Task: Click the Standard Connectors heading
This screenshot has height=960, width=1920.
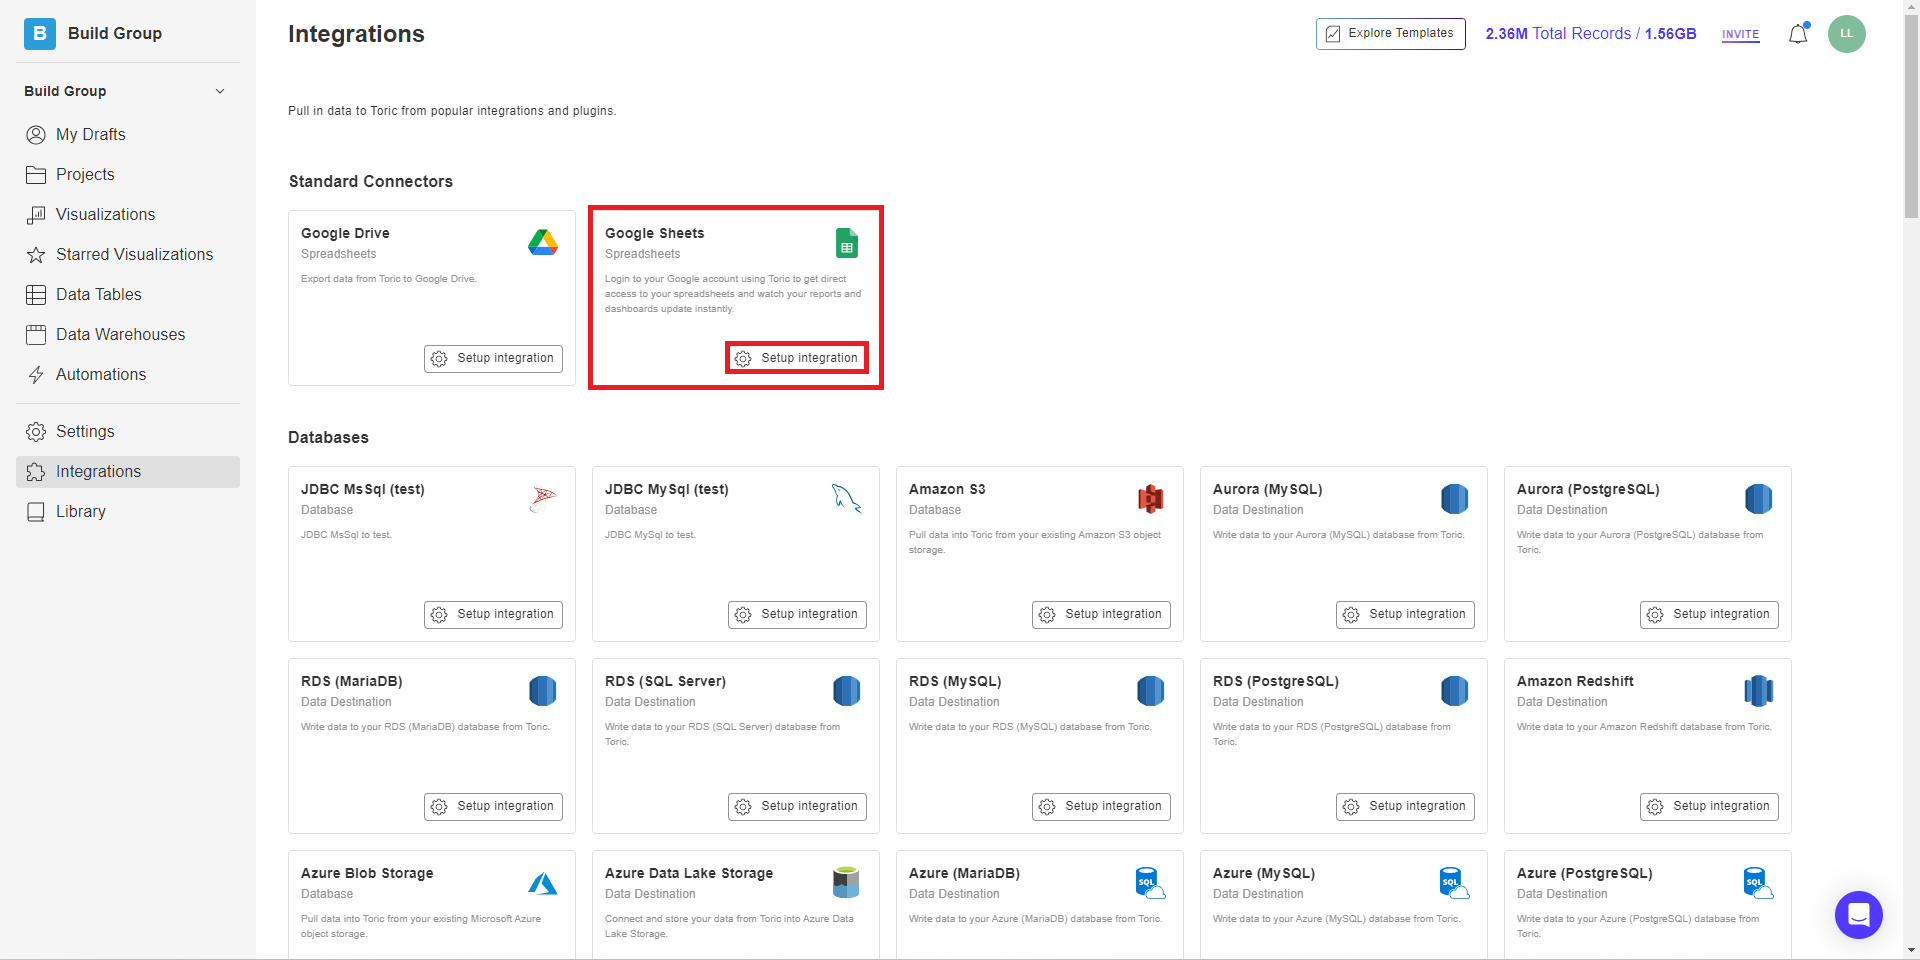Action: coord(371,181)
